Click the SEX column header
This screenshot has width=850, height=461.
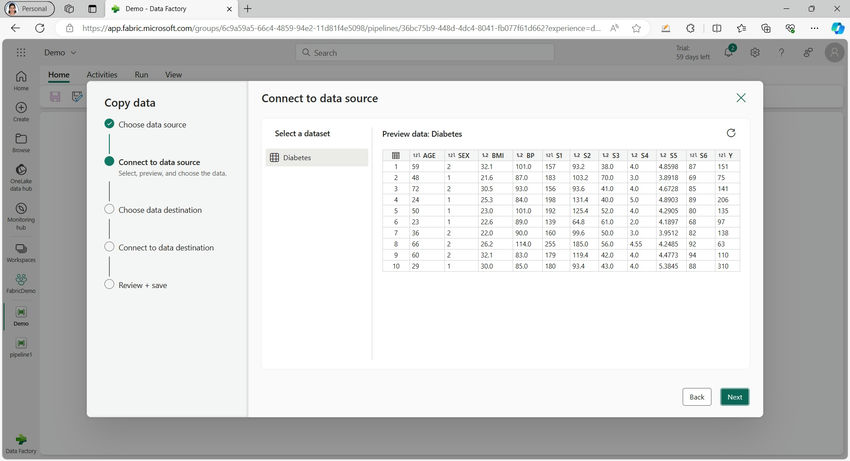[x=461, y=155]
